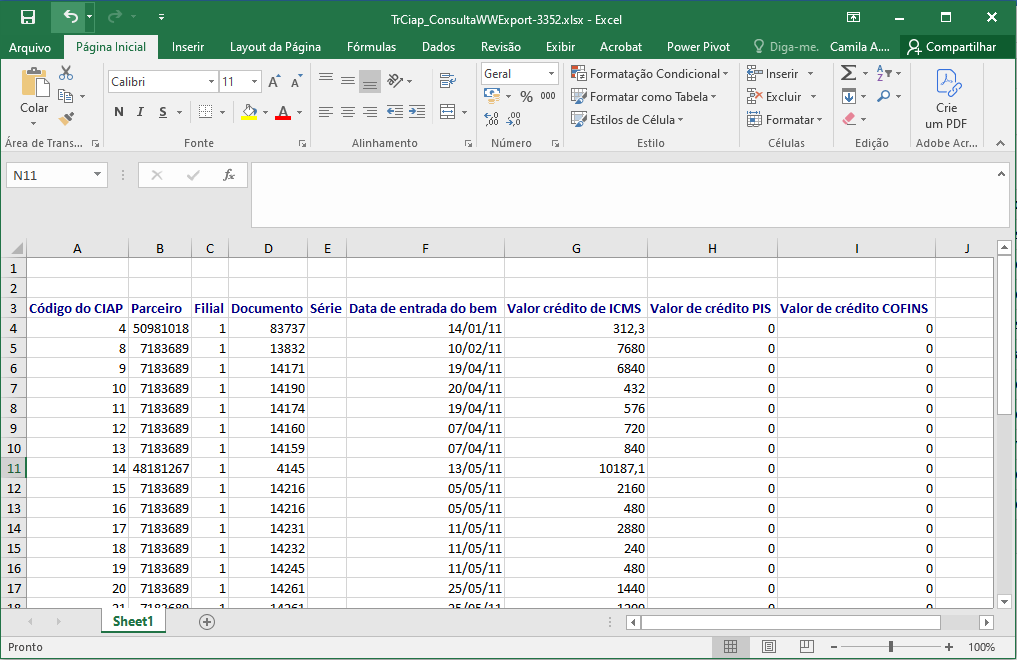1017x660 pixels.
Task: Align text to the bottom
Action: coord(370,80)
